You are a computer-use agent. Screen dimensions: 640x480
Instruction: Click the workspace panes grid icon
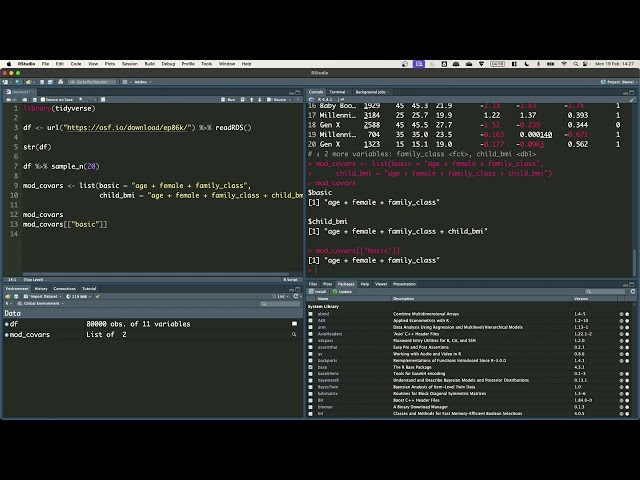pos(125,82)
